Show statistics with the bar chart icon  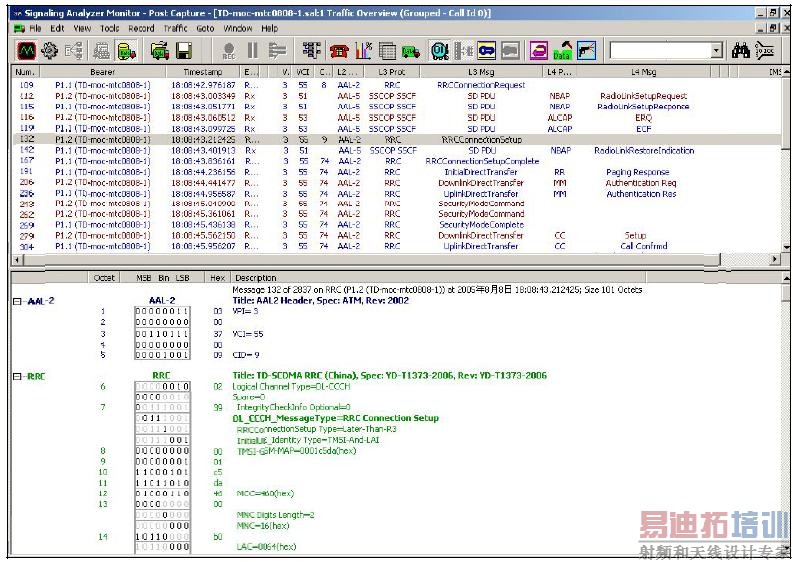point(364,51)
